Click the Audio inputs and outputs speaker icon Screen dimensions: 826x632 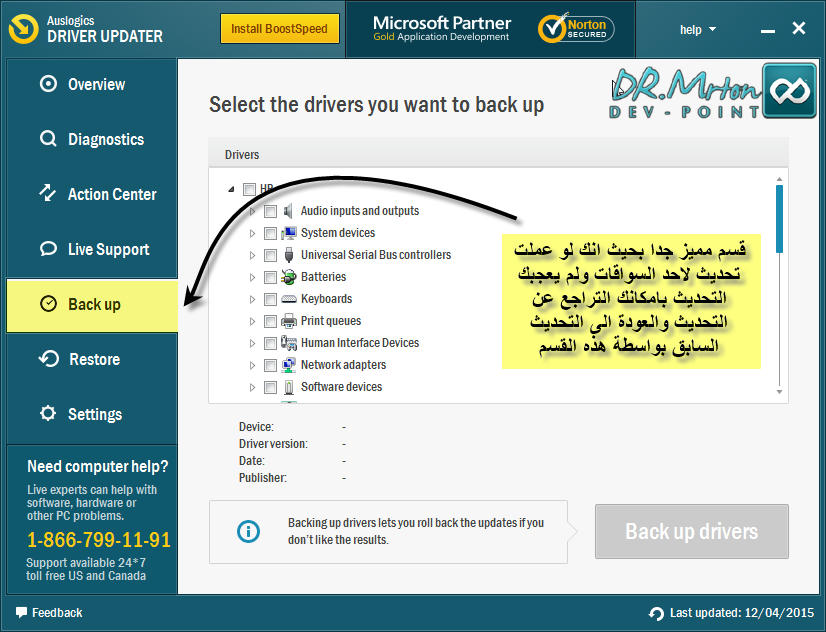288,211
